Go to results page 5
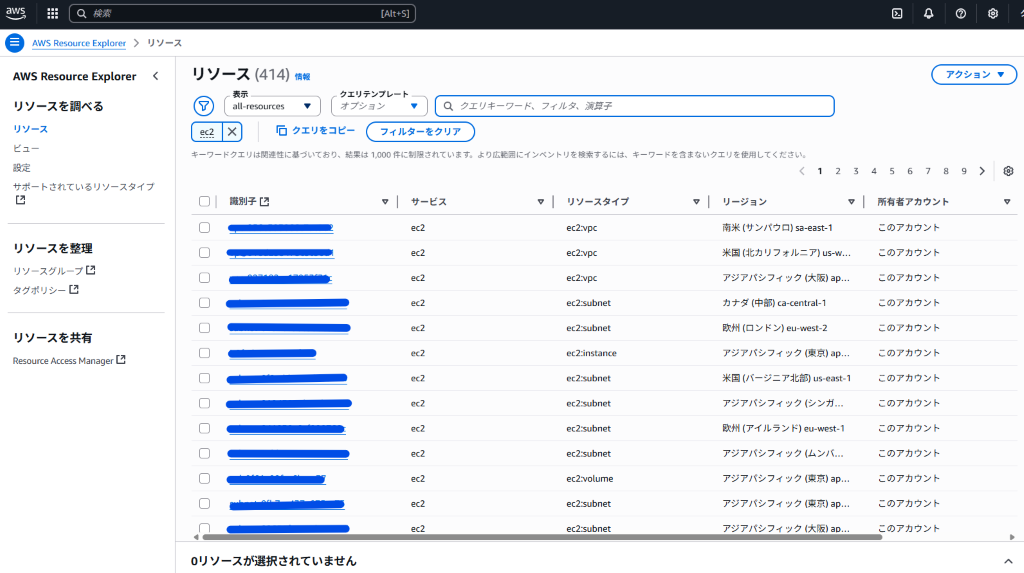 (x=891, y=171)
